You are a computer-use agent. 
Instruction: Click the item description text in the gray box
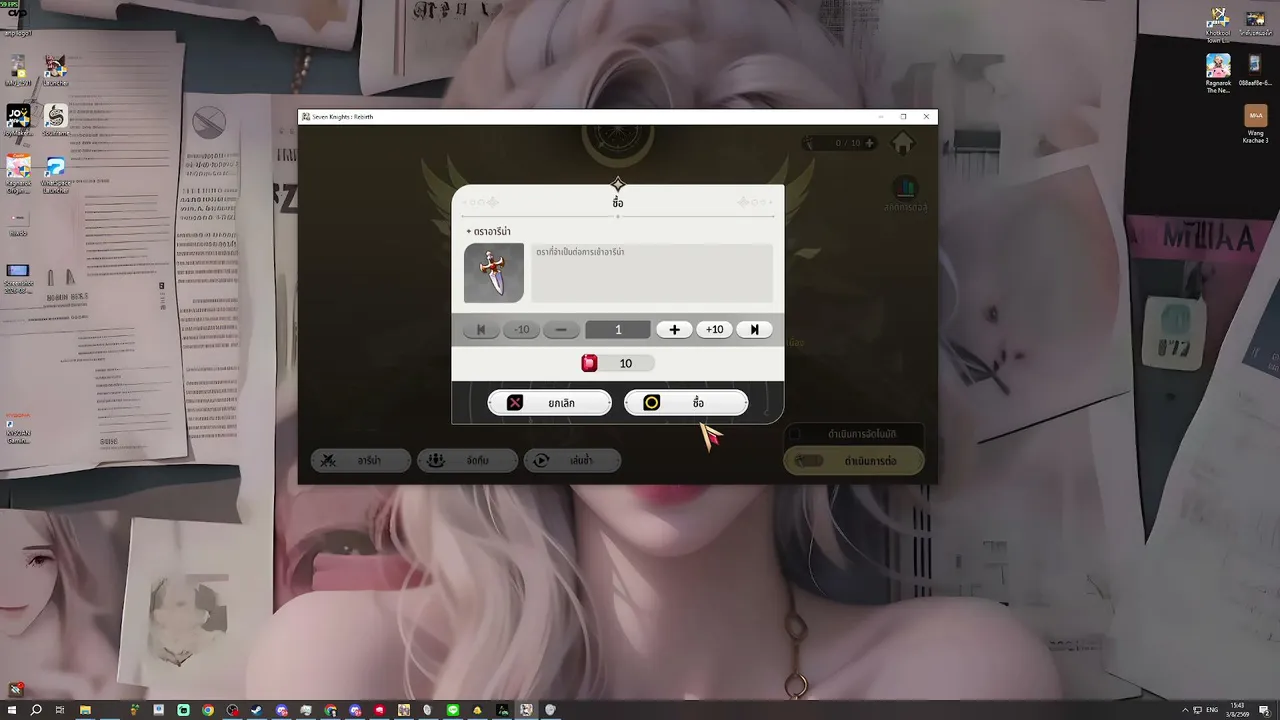[580, 252]
